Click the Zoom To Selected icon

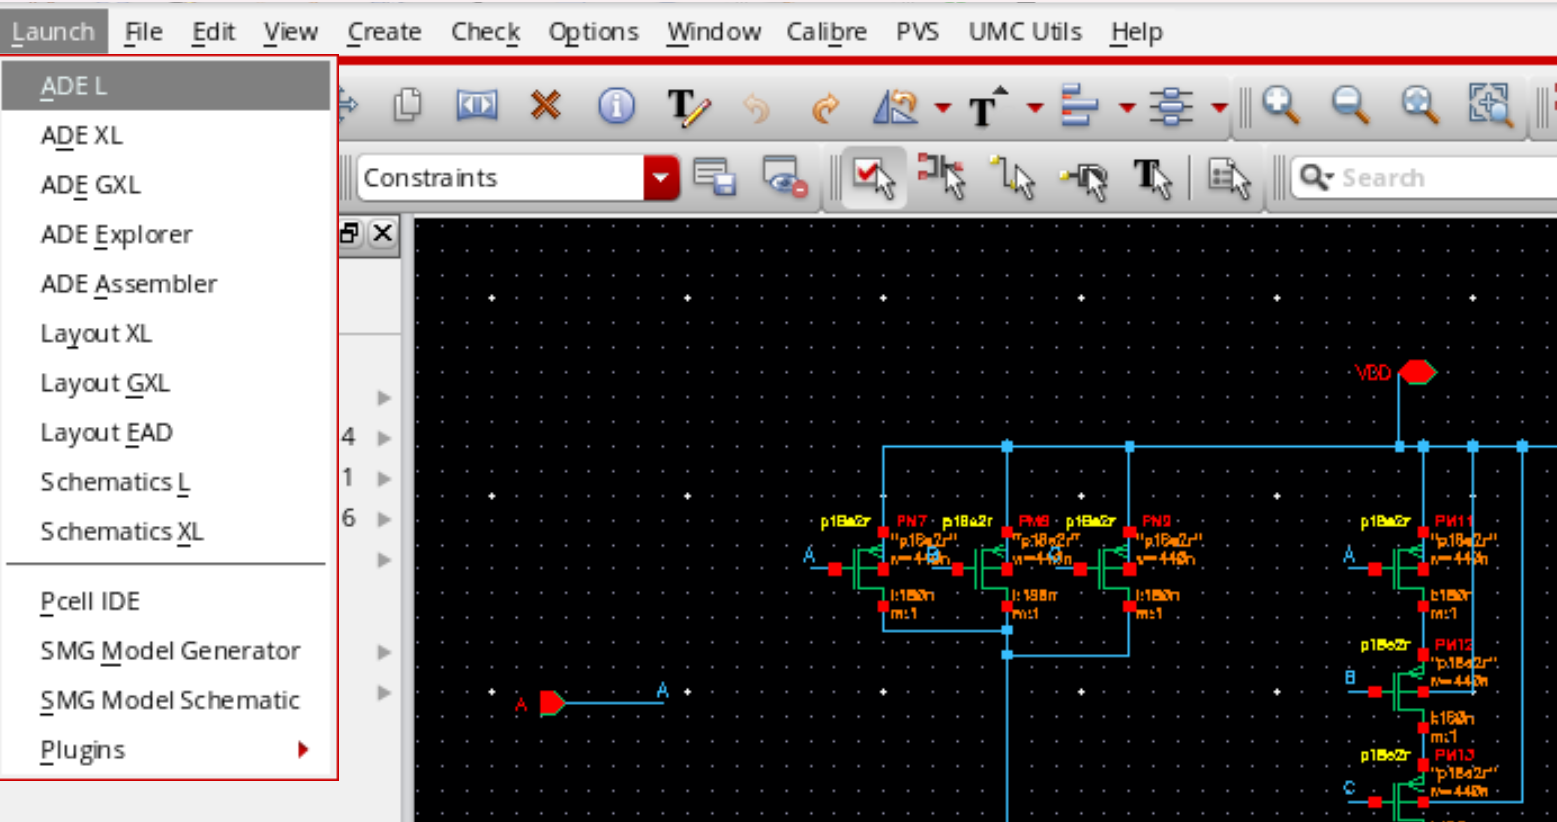[x=1489, y=105]
